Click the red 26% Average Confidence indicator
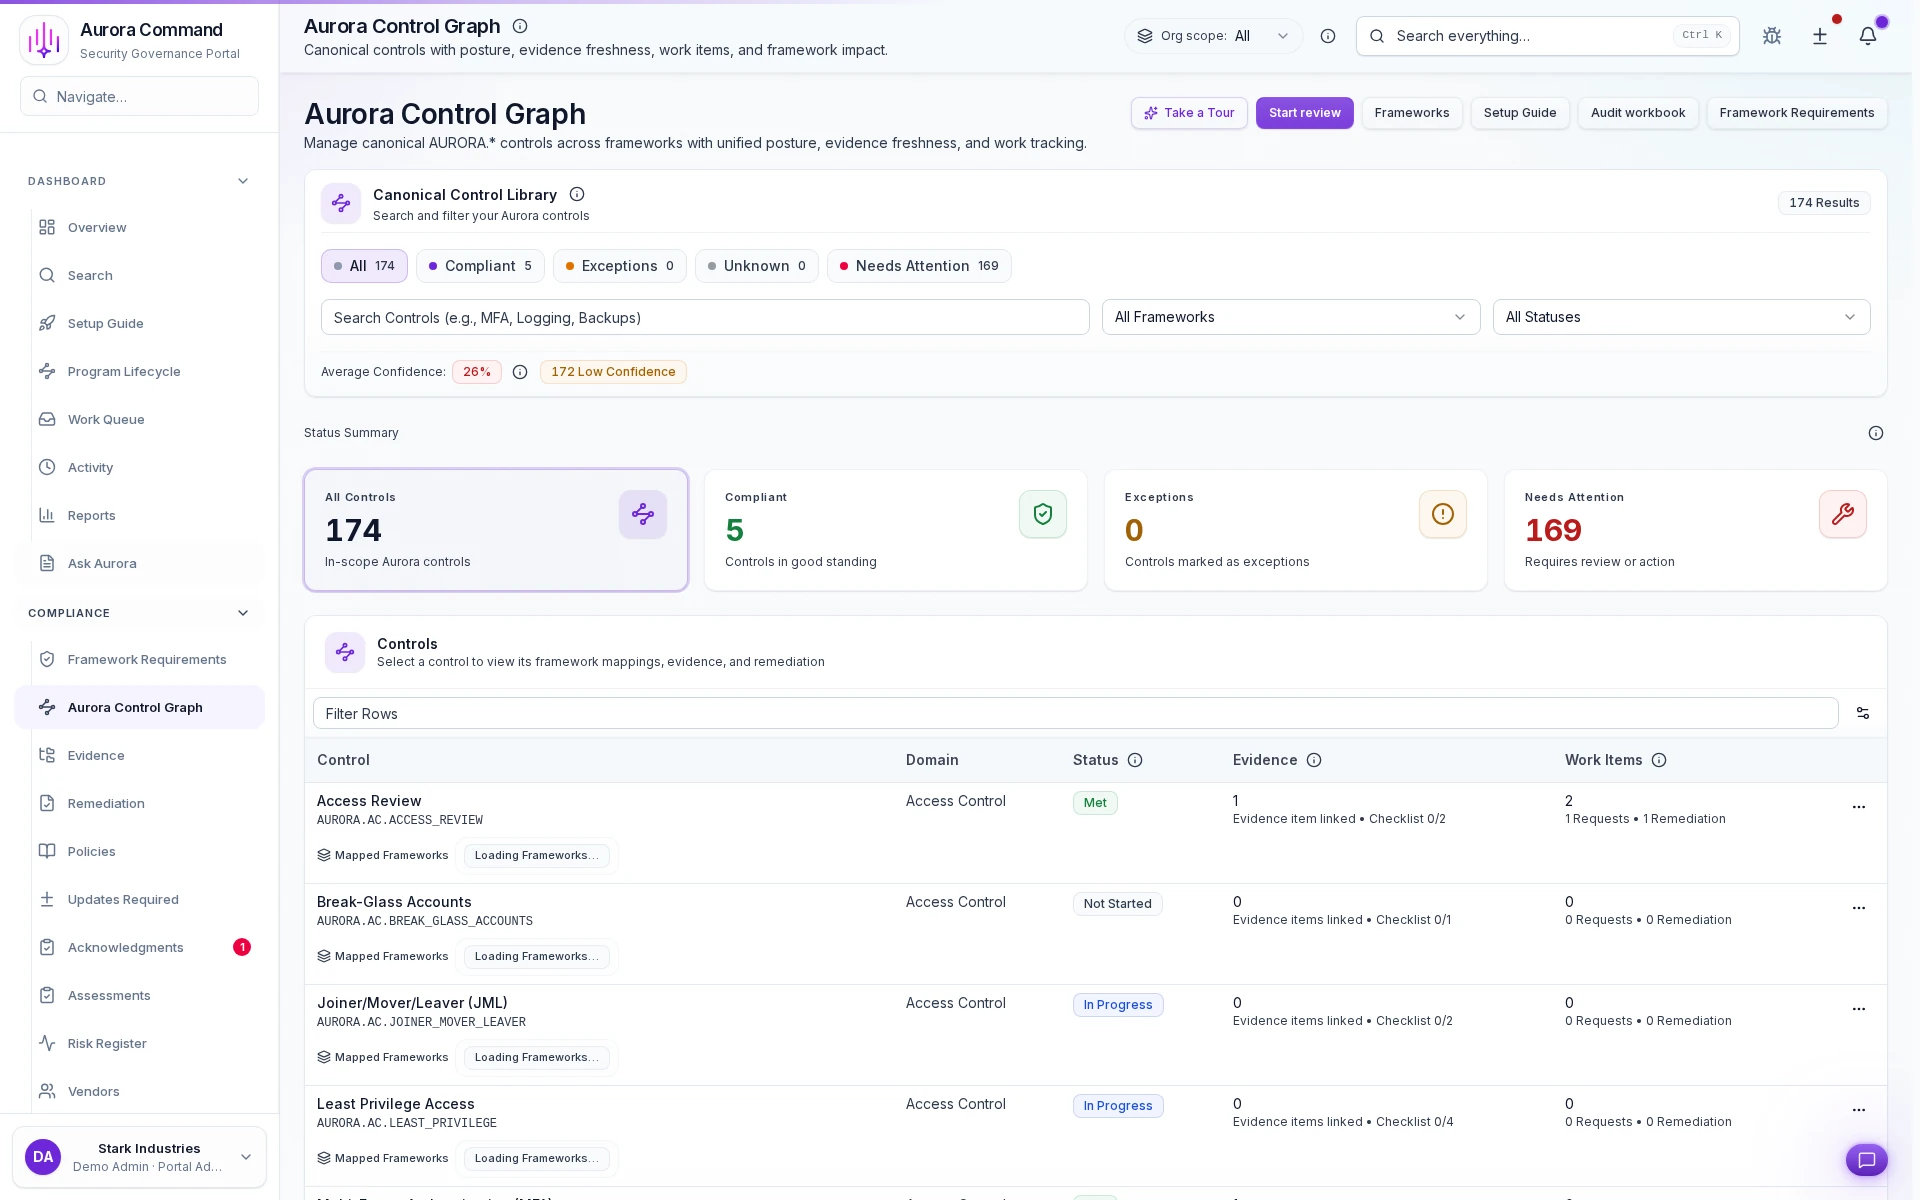 [x=477, y=372]
